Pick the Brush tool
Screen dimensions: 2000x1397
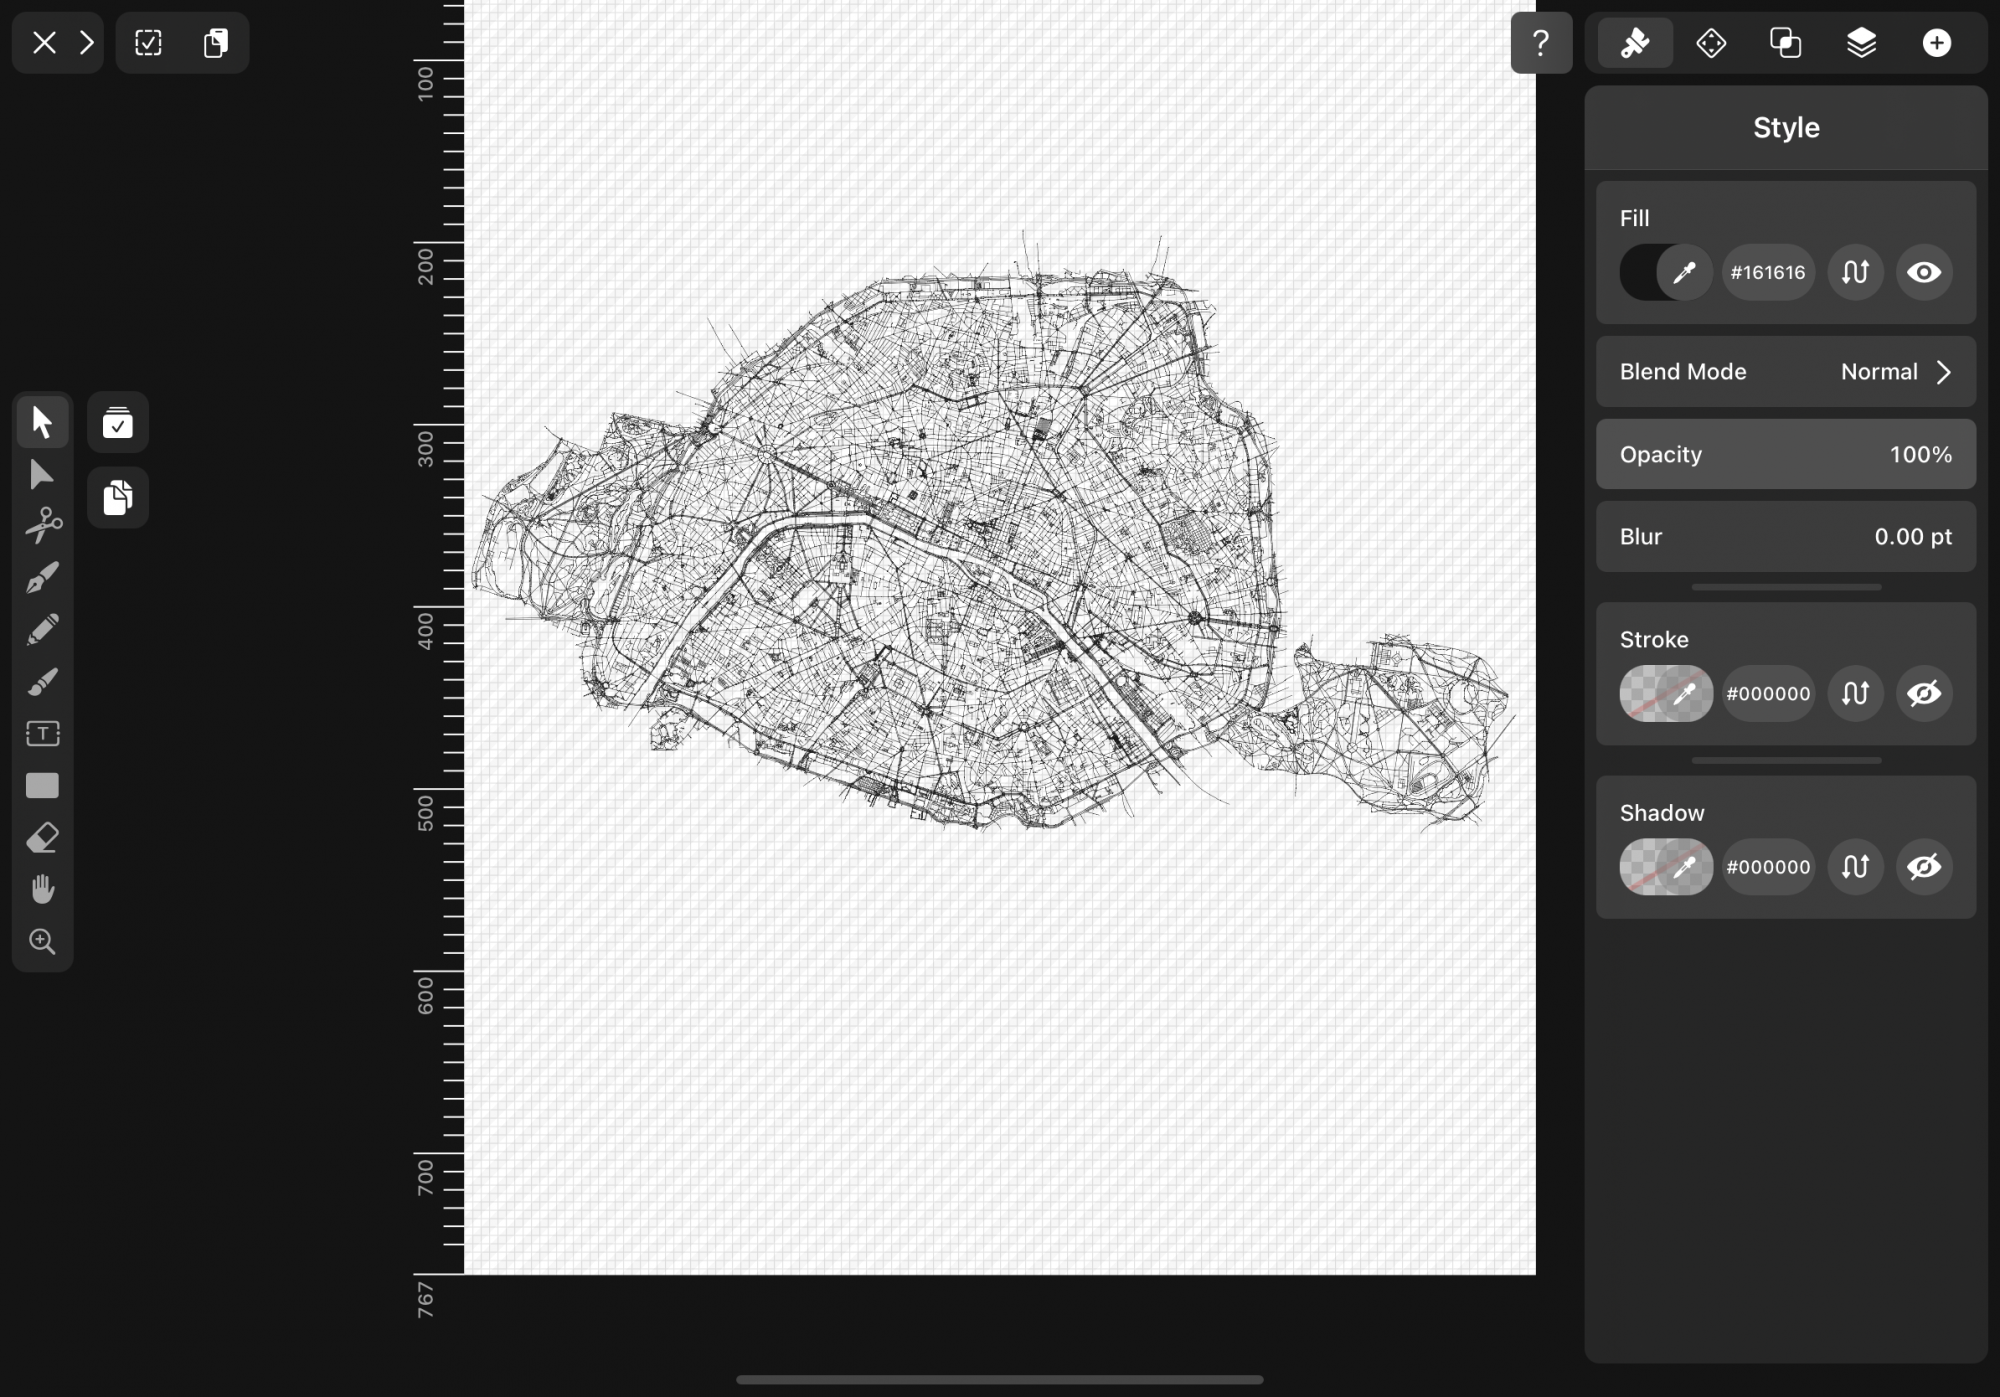[42, 682]
